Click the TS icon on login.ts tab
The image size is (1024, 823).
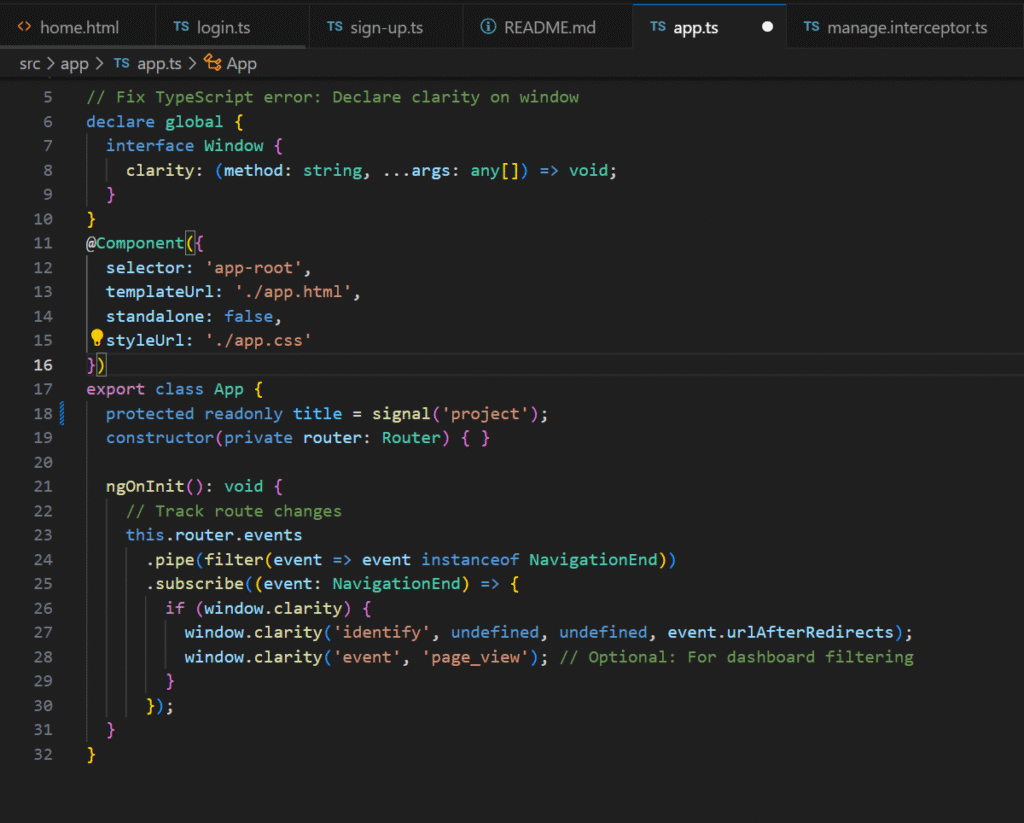coord(181,27)
